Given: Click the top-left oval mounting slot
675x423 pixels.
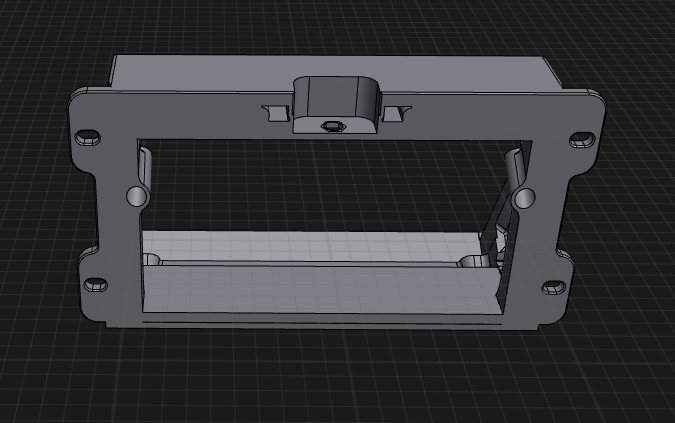Looking at the screenshot, I should 88,138.
